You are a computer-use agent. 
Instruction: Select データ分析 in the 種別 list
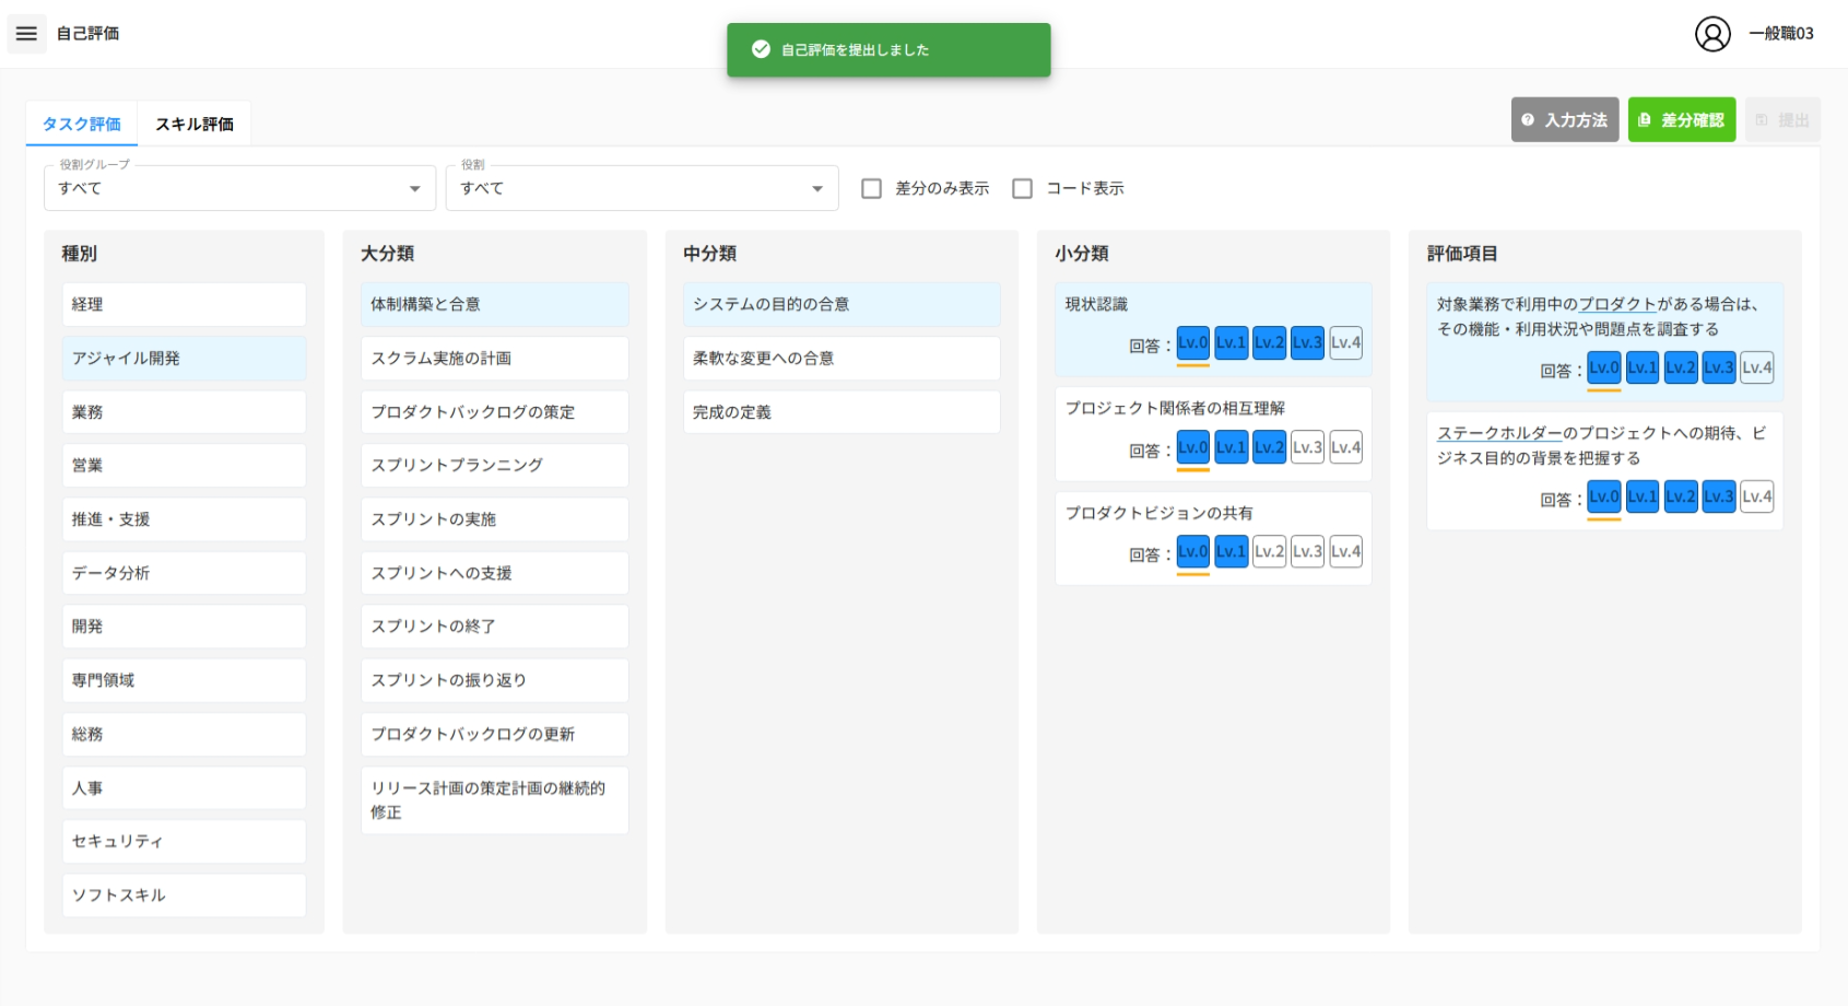pos(184,573)
